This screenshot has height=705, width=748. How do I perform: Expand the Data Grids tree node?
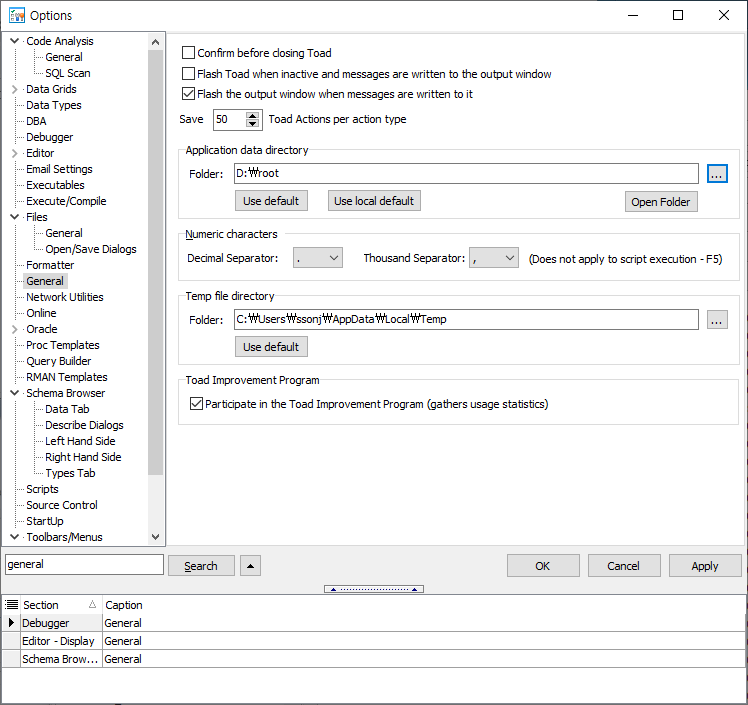pyautogui.click(x=15, y=89)
